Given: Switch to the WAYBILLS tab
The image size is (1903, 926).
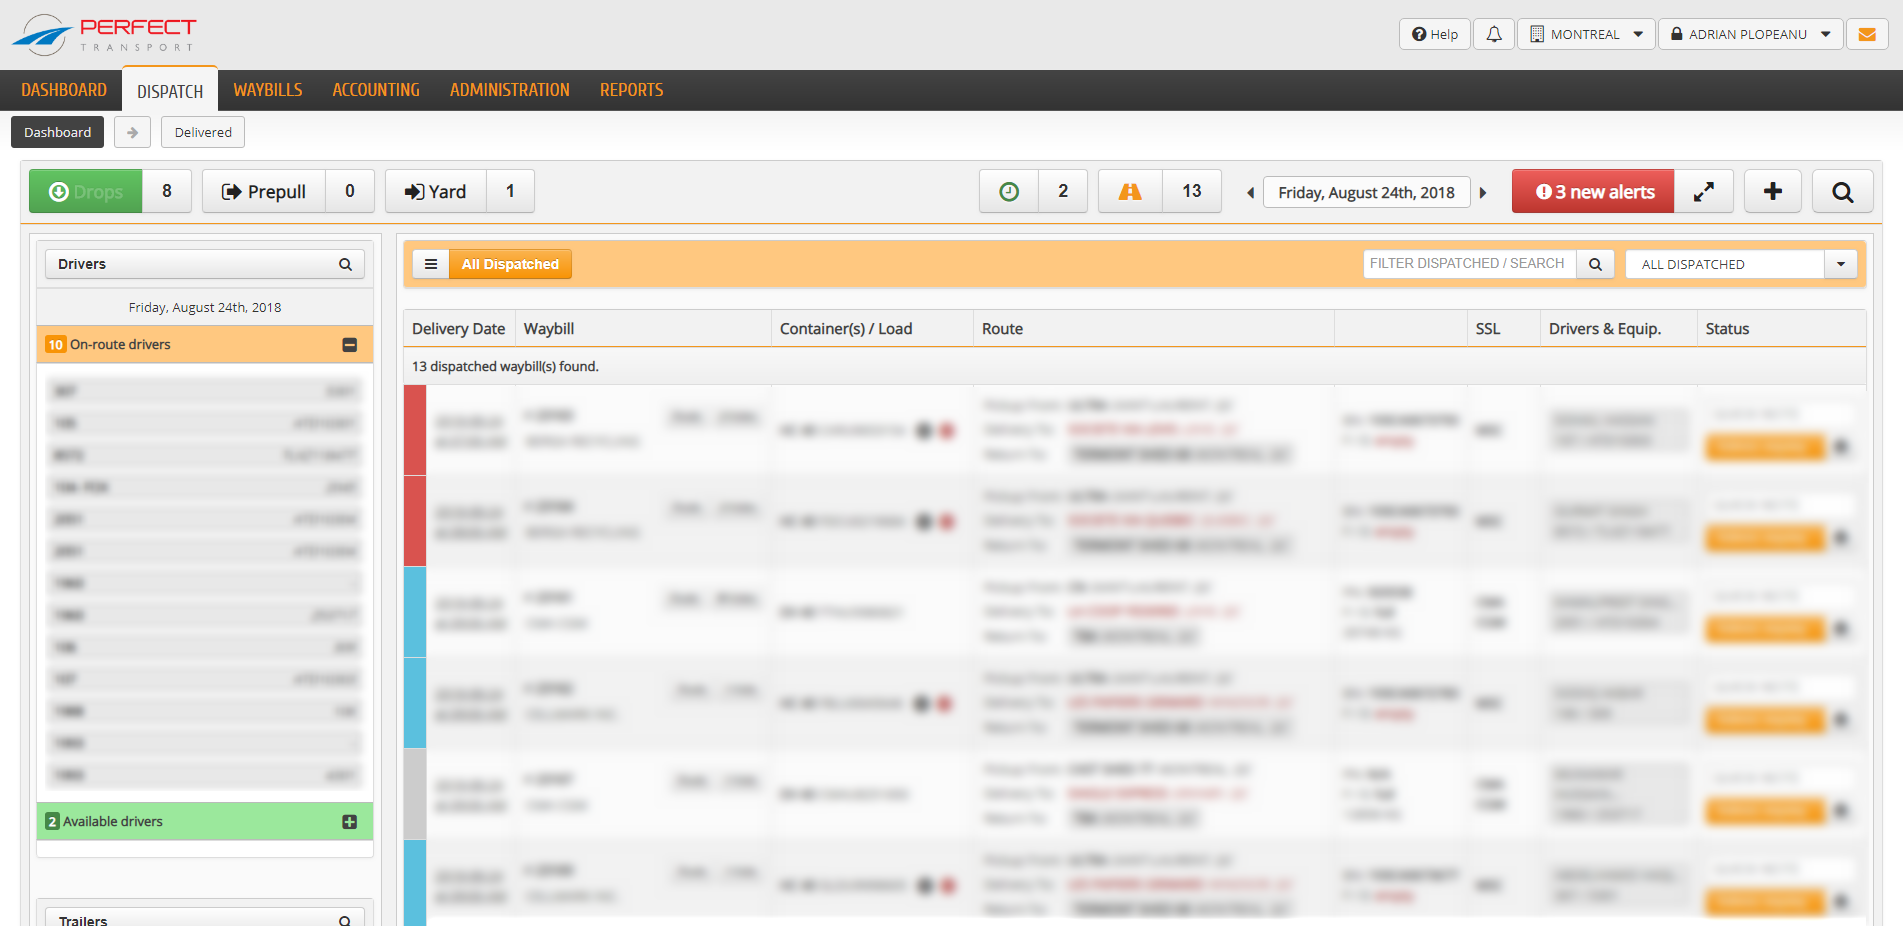Looking at the screenshot, I should tap(268, 89).
